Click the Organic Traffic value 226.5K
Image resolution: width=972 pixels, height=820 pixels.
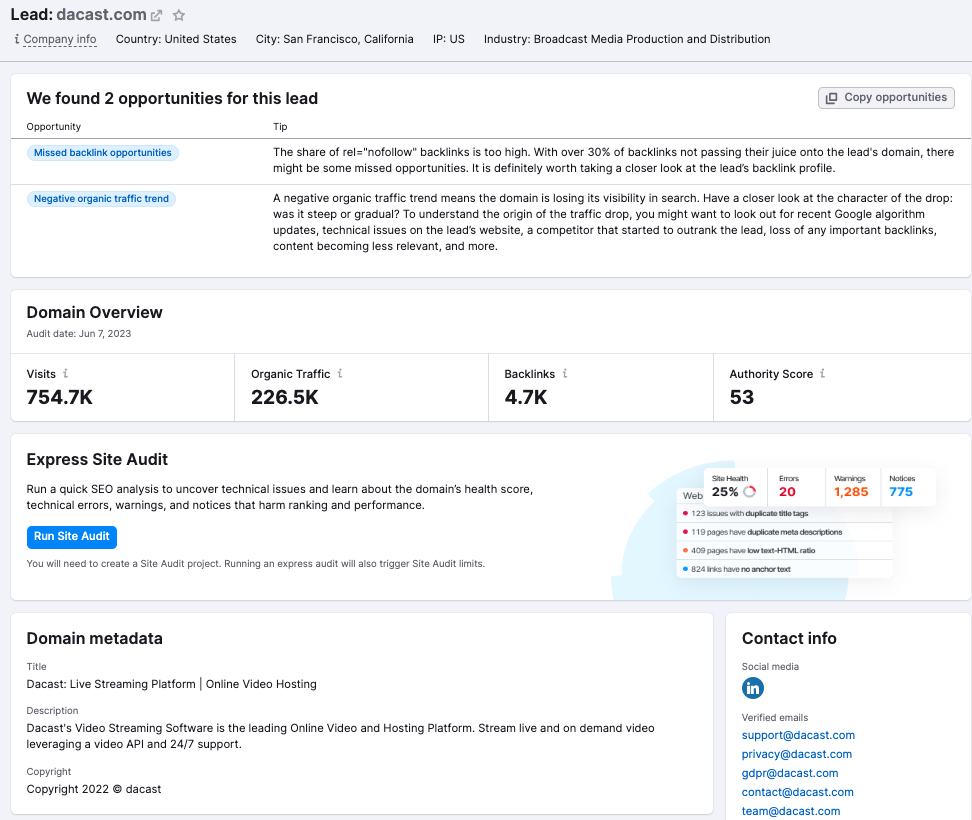pyautogui.click(x=285, y=397)
